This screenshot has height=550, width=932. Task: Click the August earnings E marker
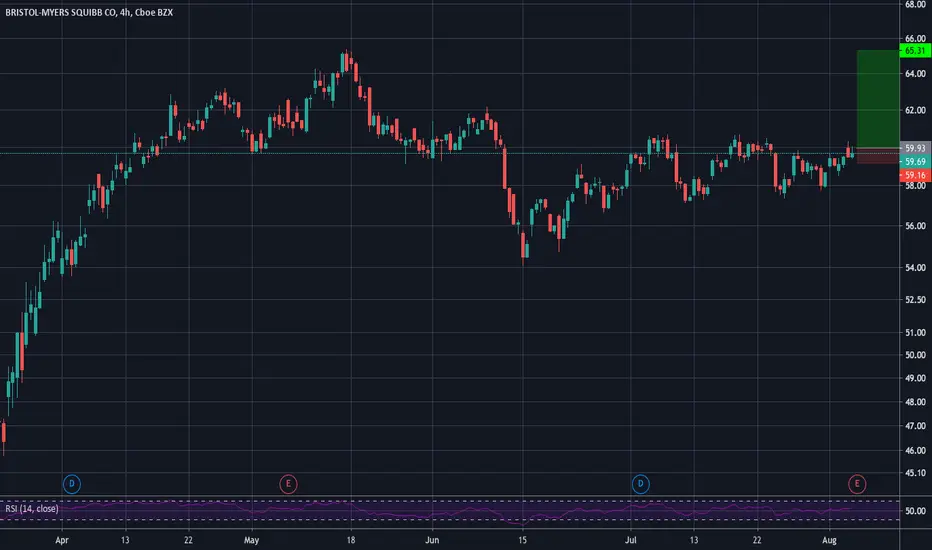pyautogui.click(x=857, y=484)
